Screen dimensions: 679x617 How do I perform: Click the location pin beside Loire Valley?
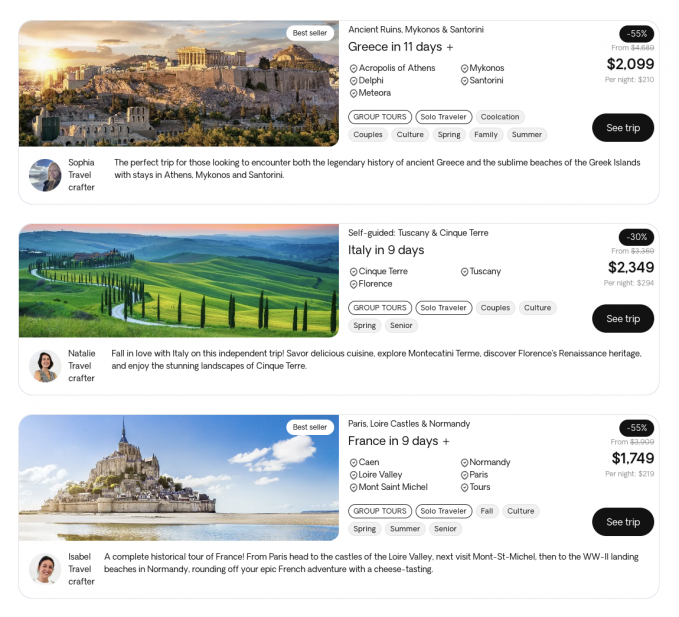(353, 475)
